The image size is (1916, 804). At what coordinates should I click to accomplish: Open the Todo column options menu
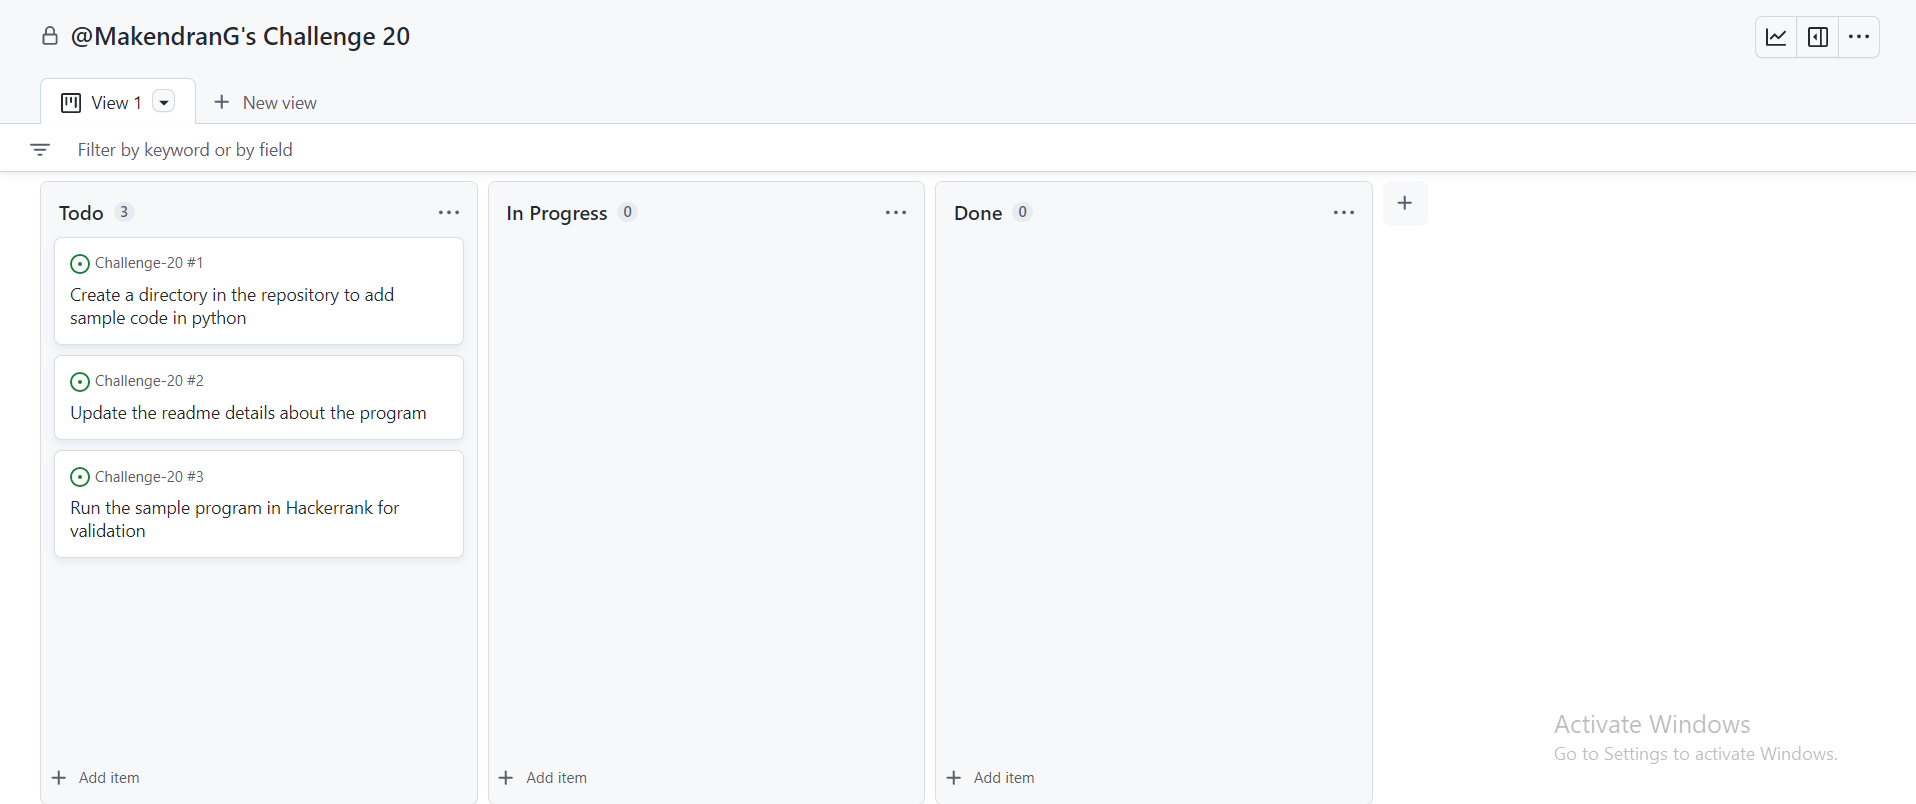[449, 212]
